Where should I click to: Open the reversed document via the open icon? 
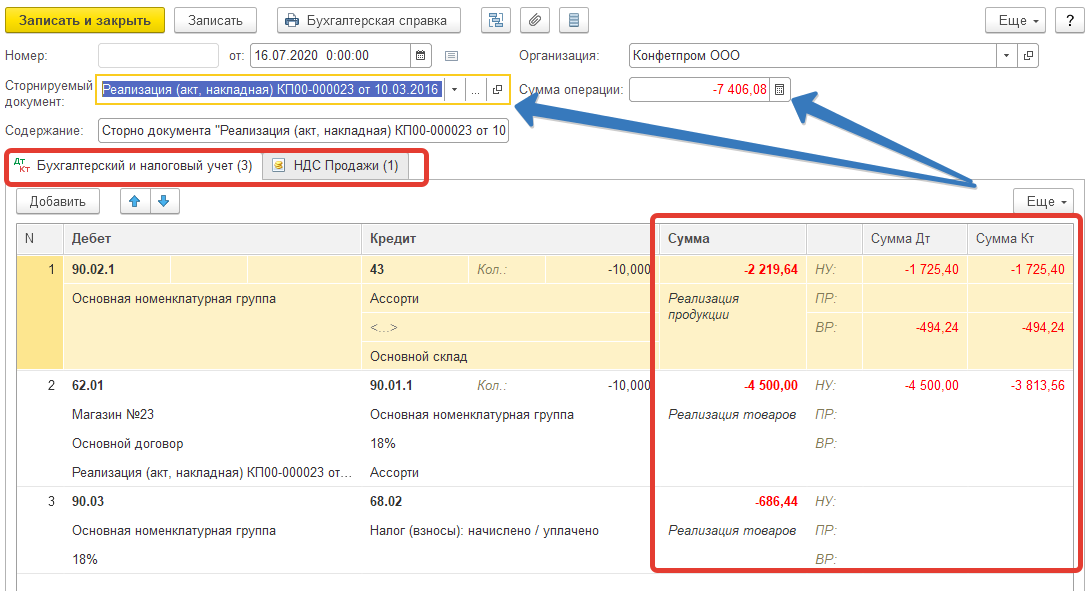tap(497, 90)
